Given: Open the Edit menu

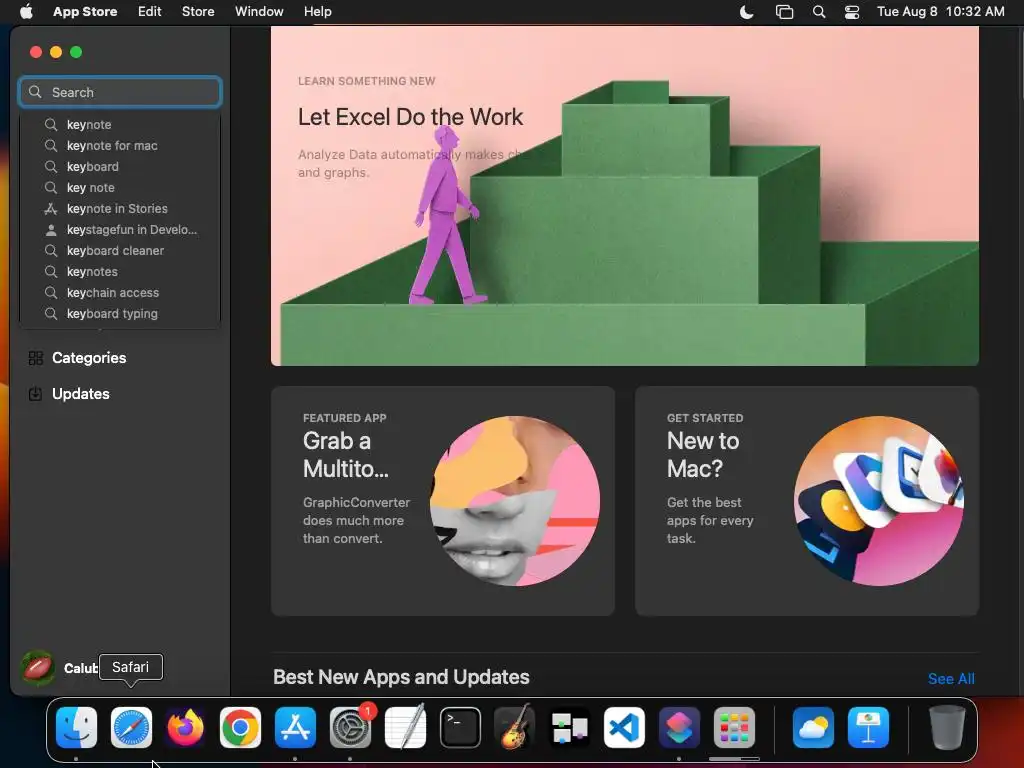Looking at the screenshot, I should coord(150,12).
